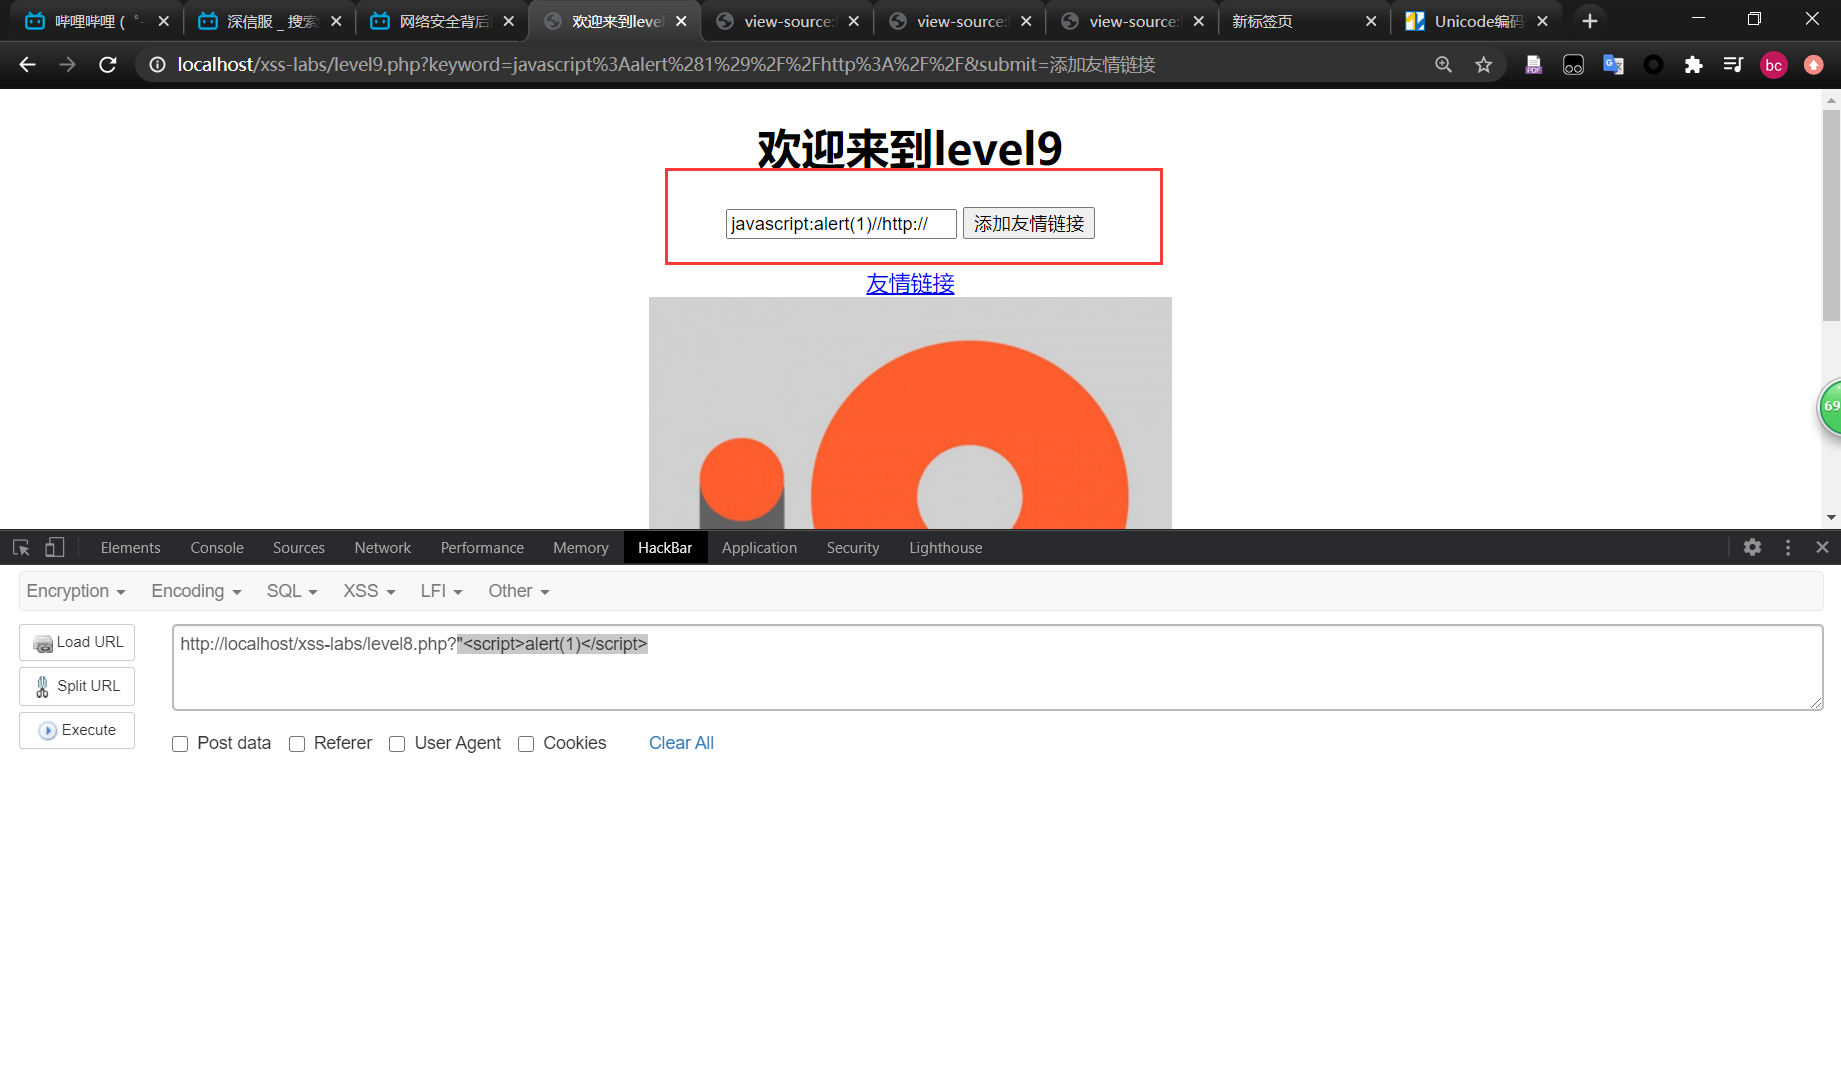Click the dark circle extension icon
Image resolution: width=1841 pixels, height=1080 pixels.
click(x=1653, y=65)
